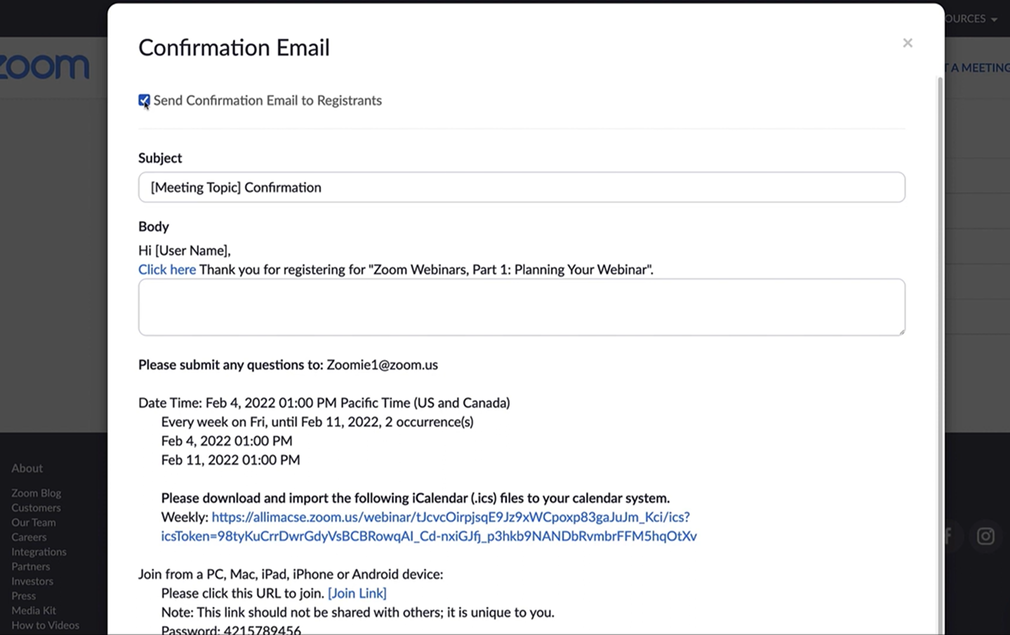Click the Partners footer link
This screenshot has width=1010, height=635.
pyautogui.click(x=29, y=565)
